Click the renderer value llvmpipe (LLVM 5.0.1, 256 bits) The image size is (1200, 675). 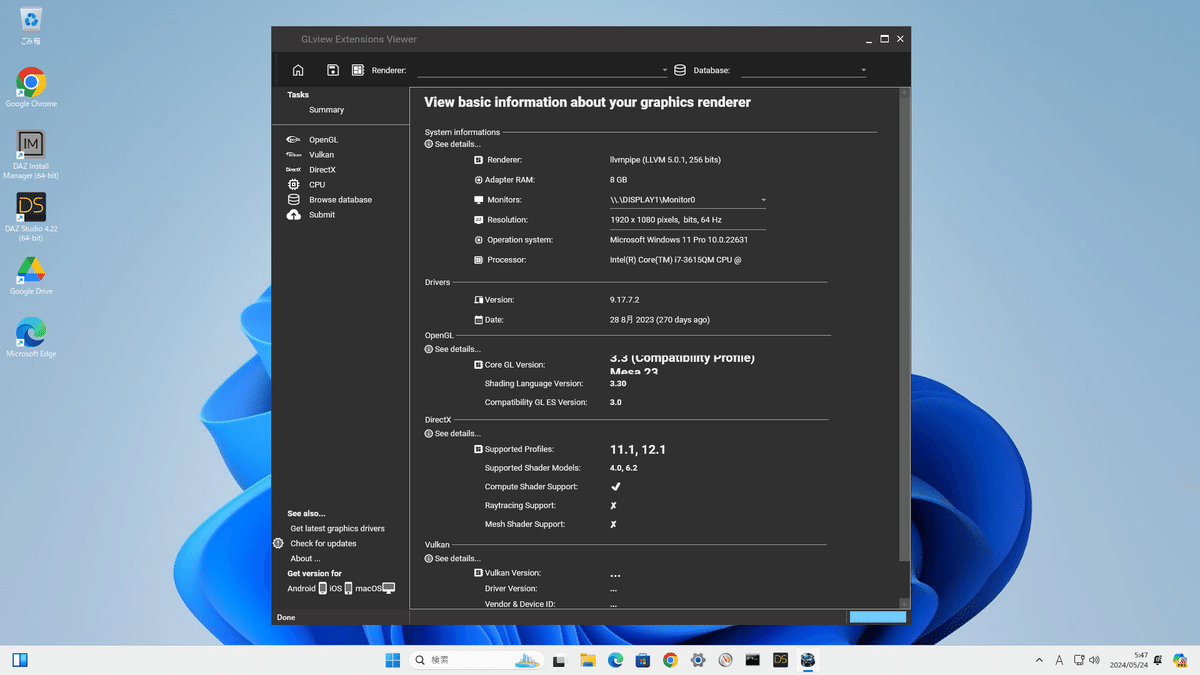coord(665,160)
